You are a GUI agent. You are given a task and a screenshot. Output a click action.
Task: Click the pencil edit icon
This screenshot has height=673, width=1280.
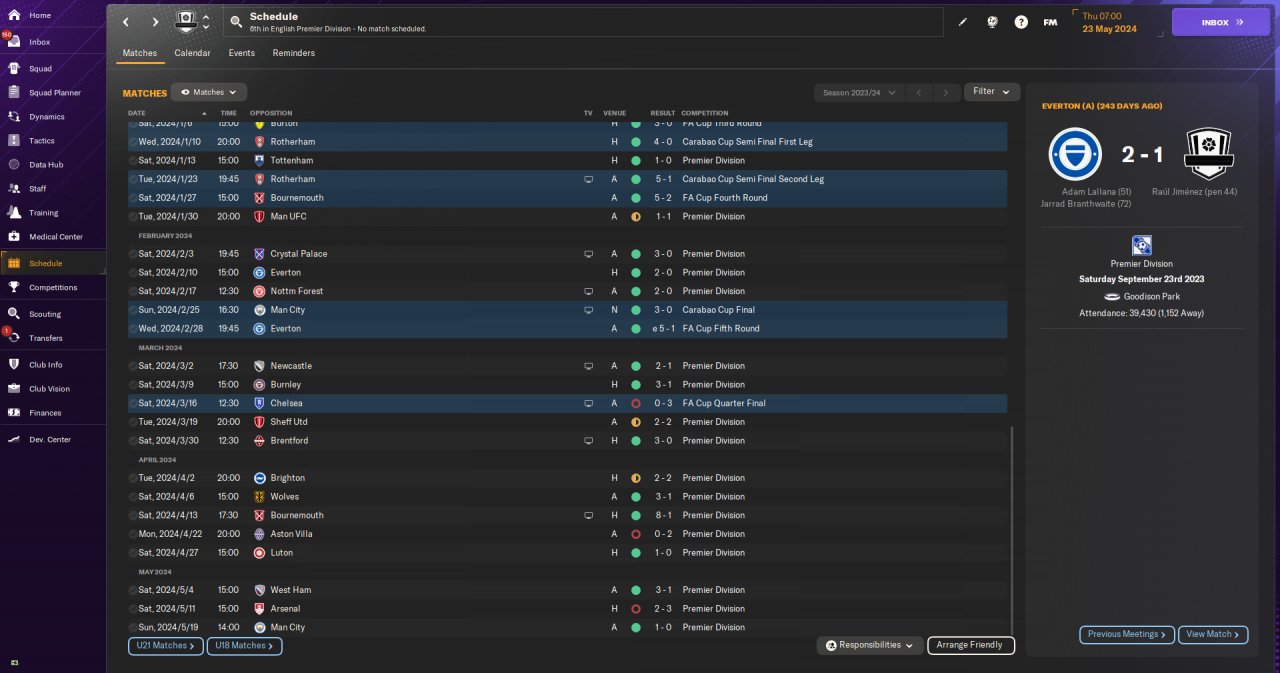click(x=963, y=22)
